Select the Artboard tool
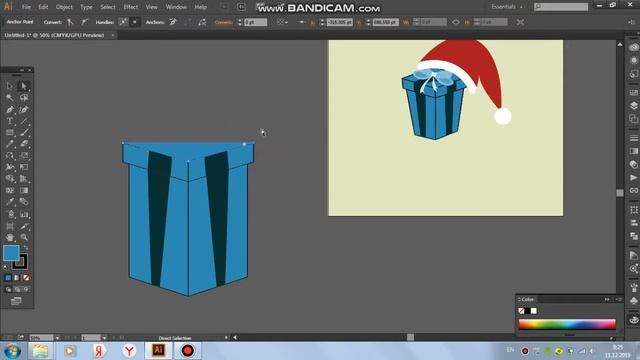 pos(10,226)
